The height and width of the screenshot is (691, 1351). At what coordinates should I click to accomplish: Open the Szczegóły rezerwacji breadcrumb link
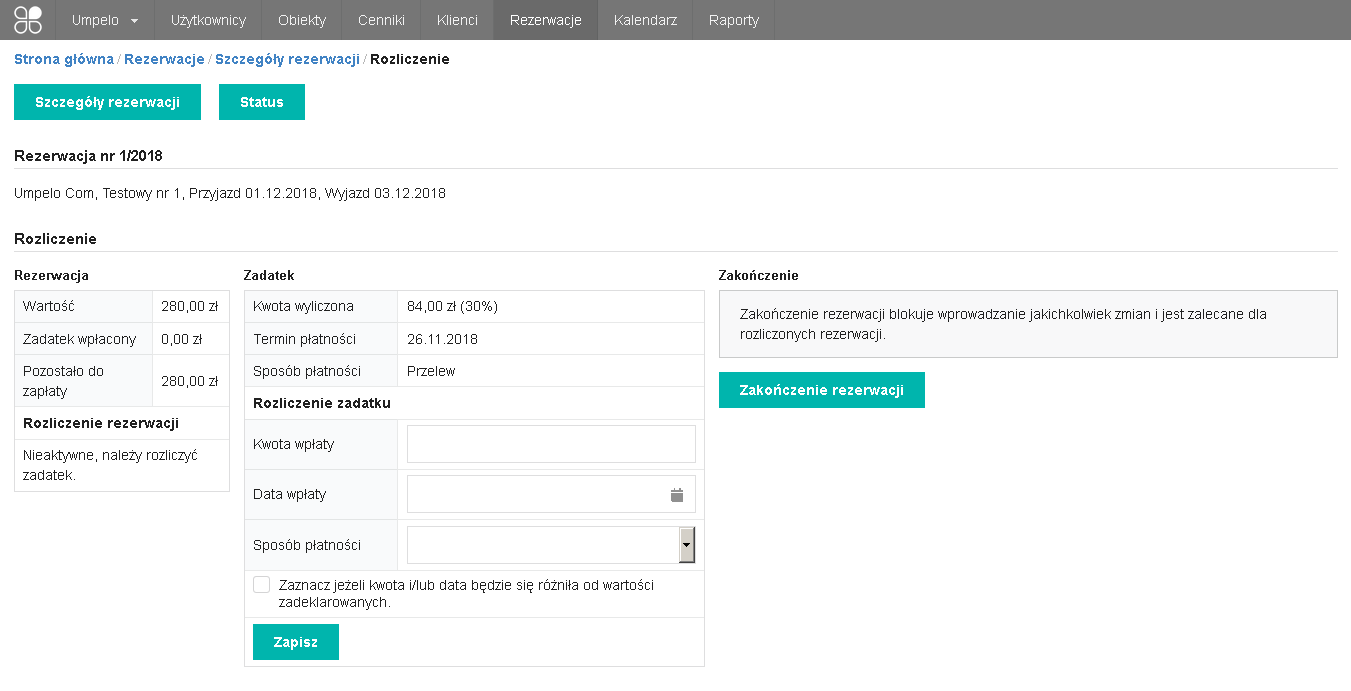(287, 59)
